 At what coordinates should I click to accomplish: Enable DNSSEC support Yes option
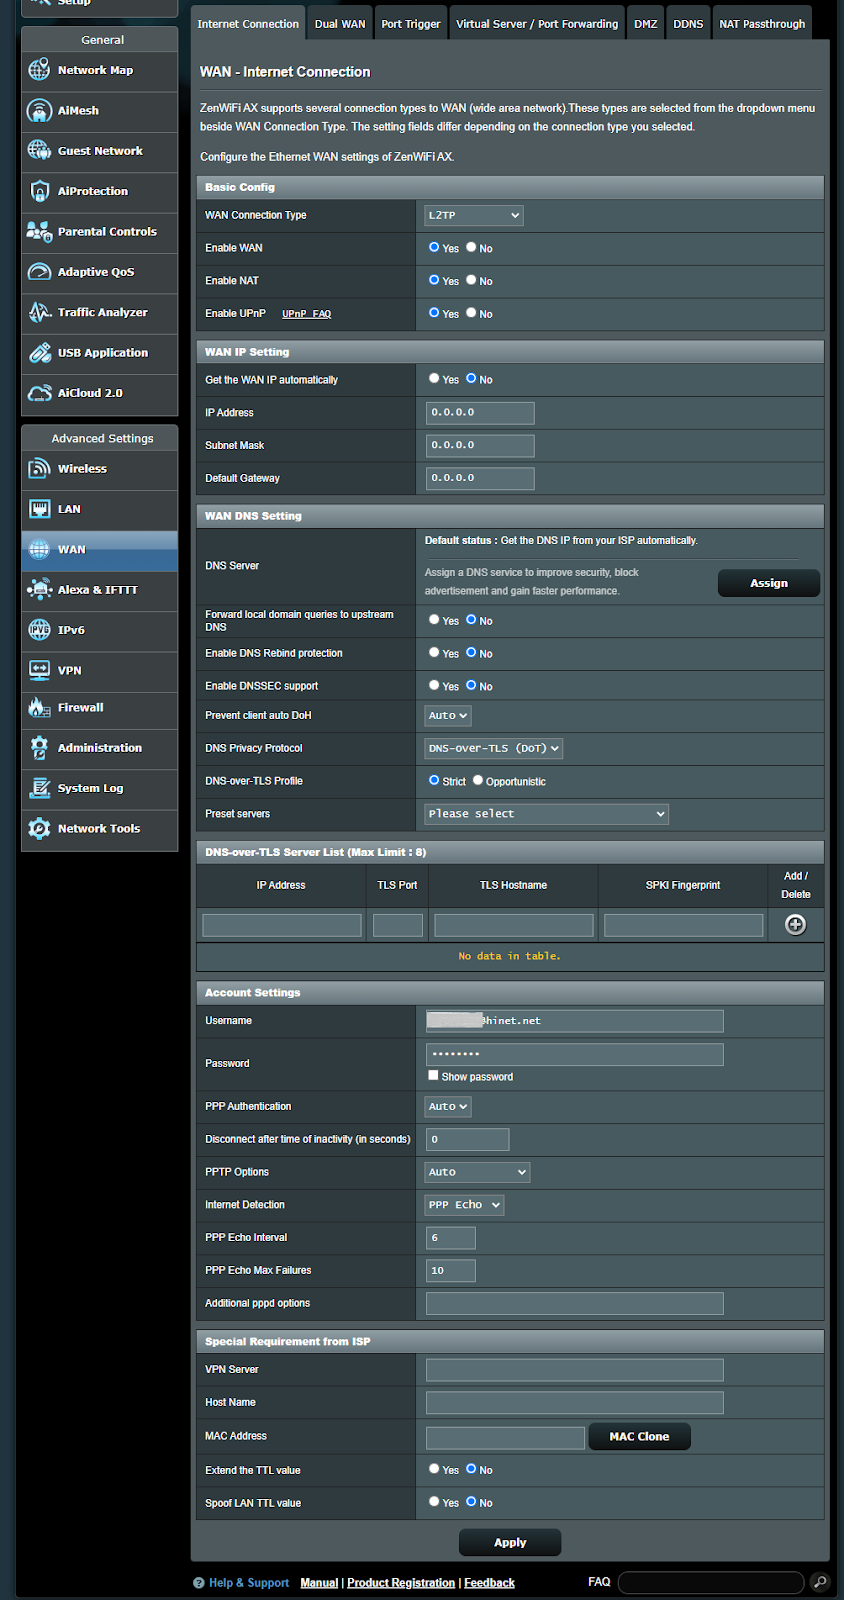434,686
